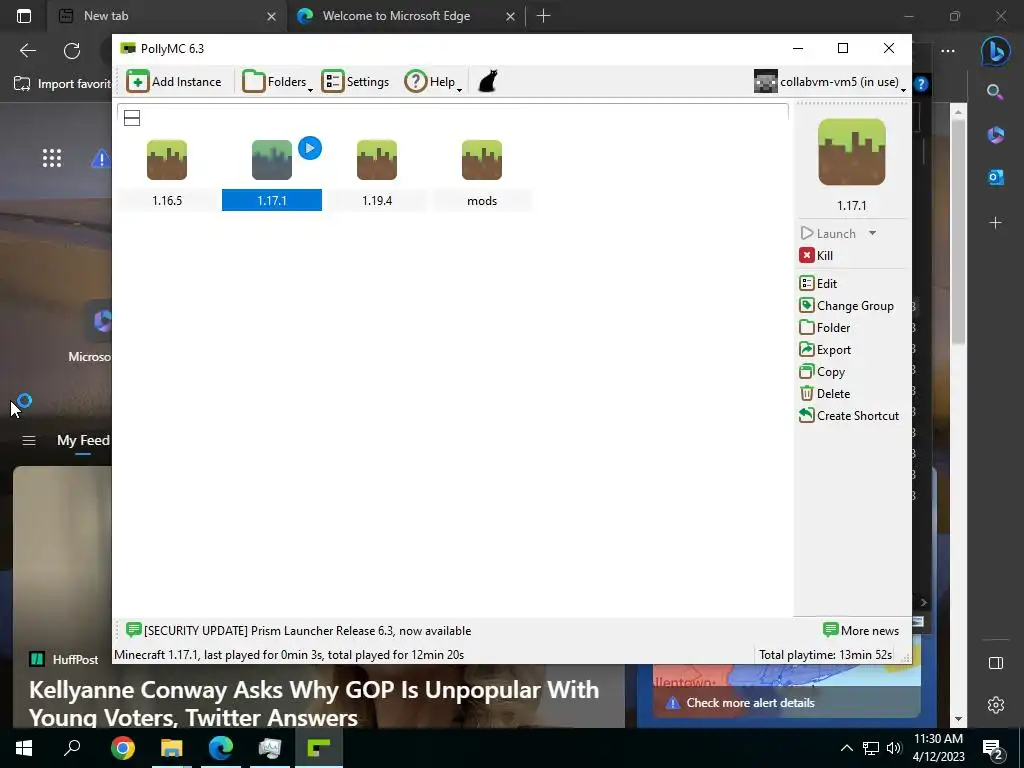Open the notification center

[x=993, y=748]
